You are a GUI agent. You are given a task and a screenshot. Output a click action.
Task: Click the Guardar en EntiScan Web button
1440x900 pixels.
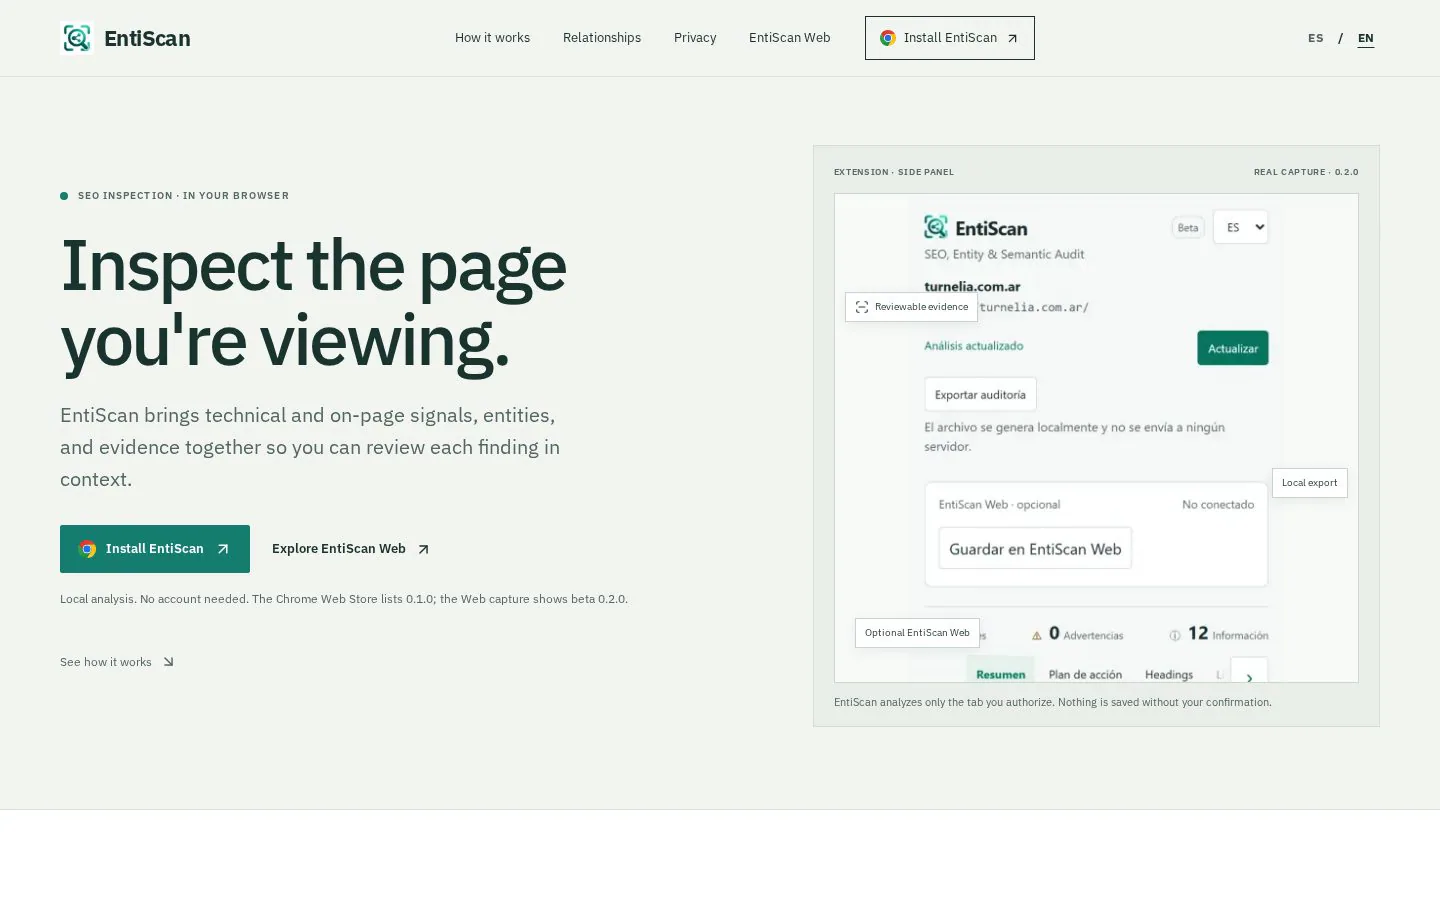tap(1035, 549)
